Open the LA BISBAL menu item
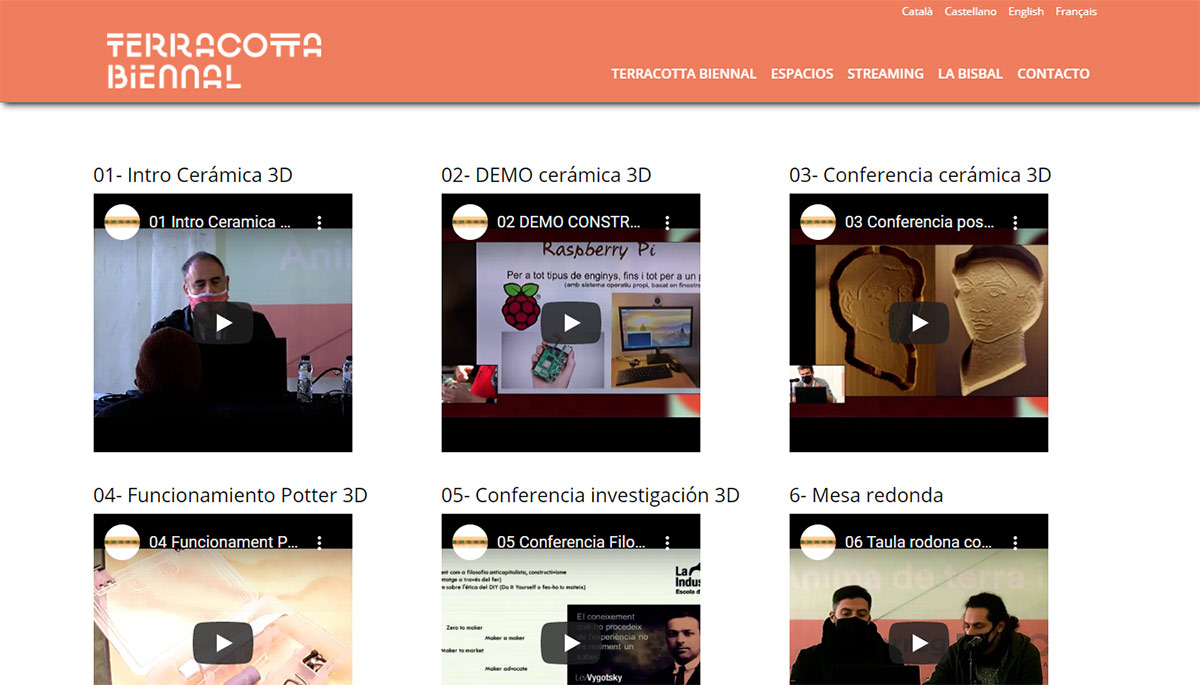The image size is (1200, 685). click(970, 74)
